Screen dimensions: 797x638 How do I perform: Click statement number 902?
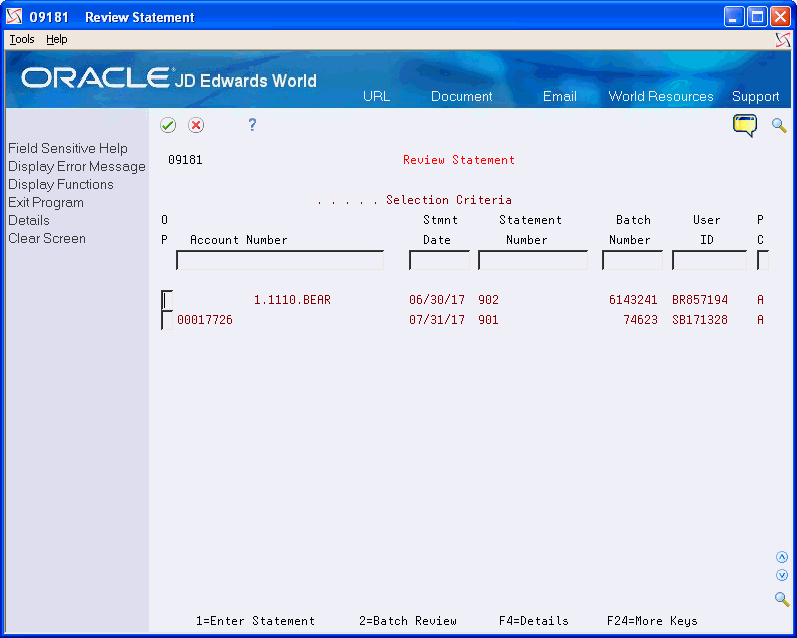coord(488,300)
